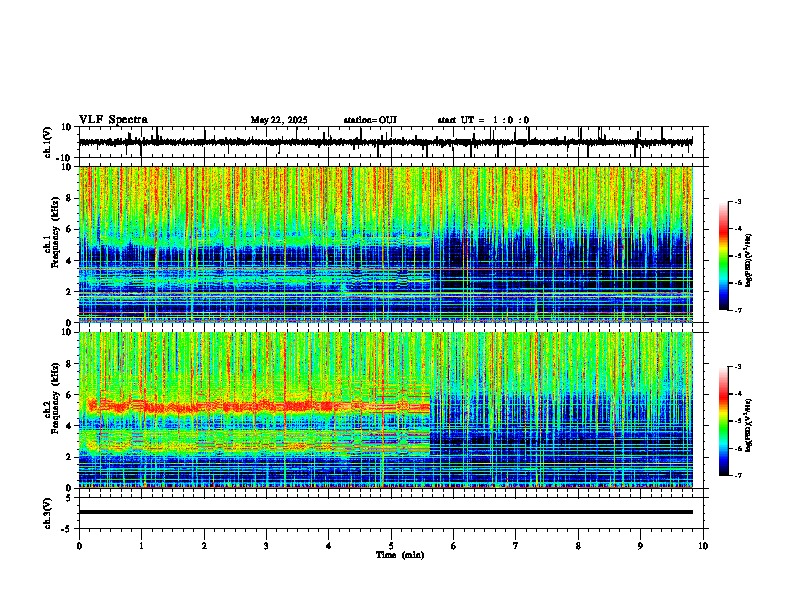Click the "VLF Spectra" title text
The image size is (792, 612).
tap(113, 120)
